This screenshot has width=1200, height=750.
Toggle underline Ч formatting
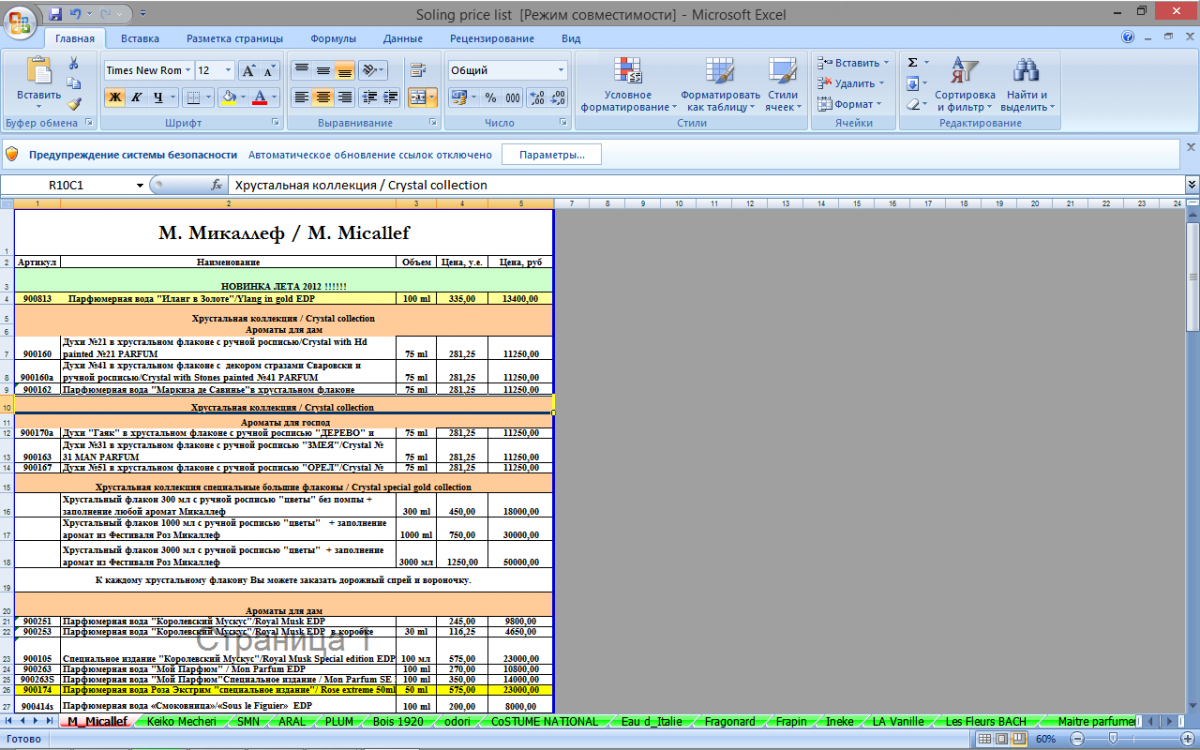pyautogui.click(x=159, y=97)
